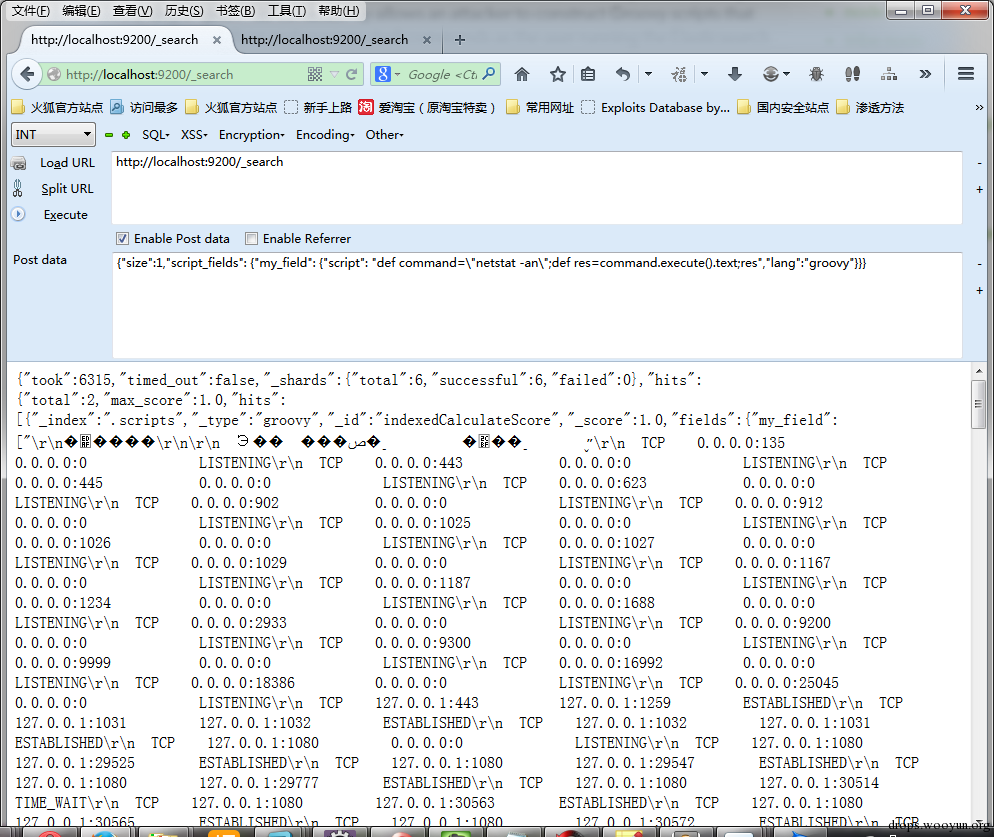The image size is (994, 837).
Task: Click inside the Post data text area
Action: click(537, 305)
